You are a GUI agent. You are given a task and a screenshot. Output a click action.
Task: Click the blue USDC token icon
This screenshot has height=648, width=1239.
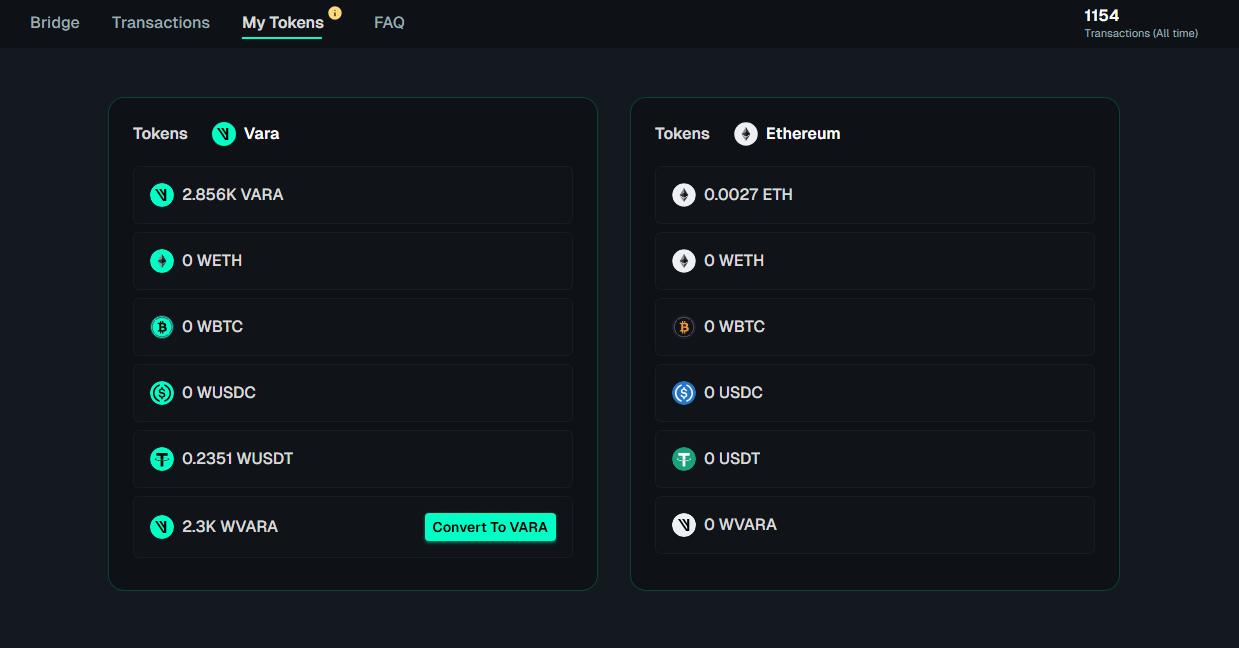[x=684, y=393]
